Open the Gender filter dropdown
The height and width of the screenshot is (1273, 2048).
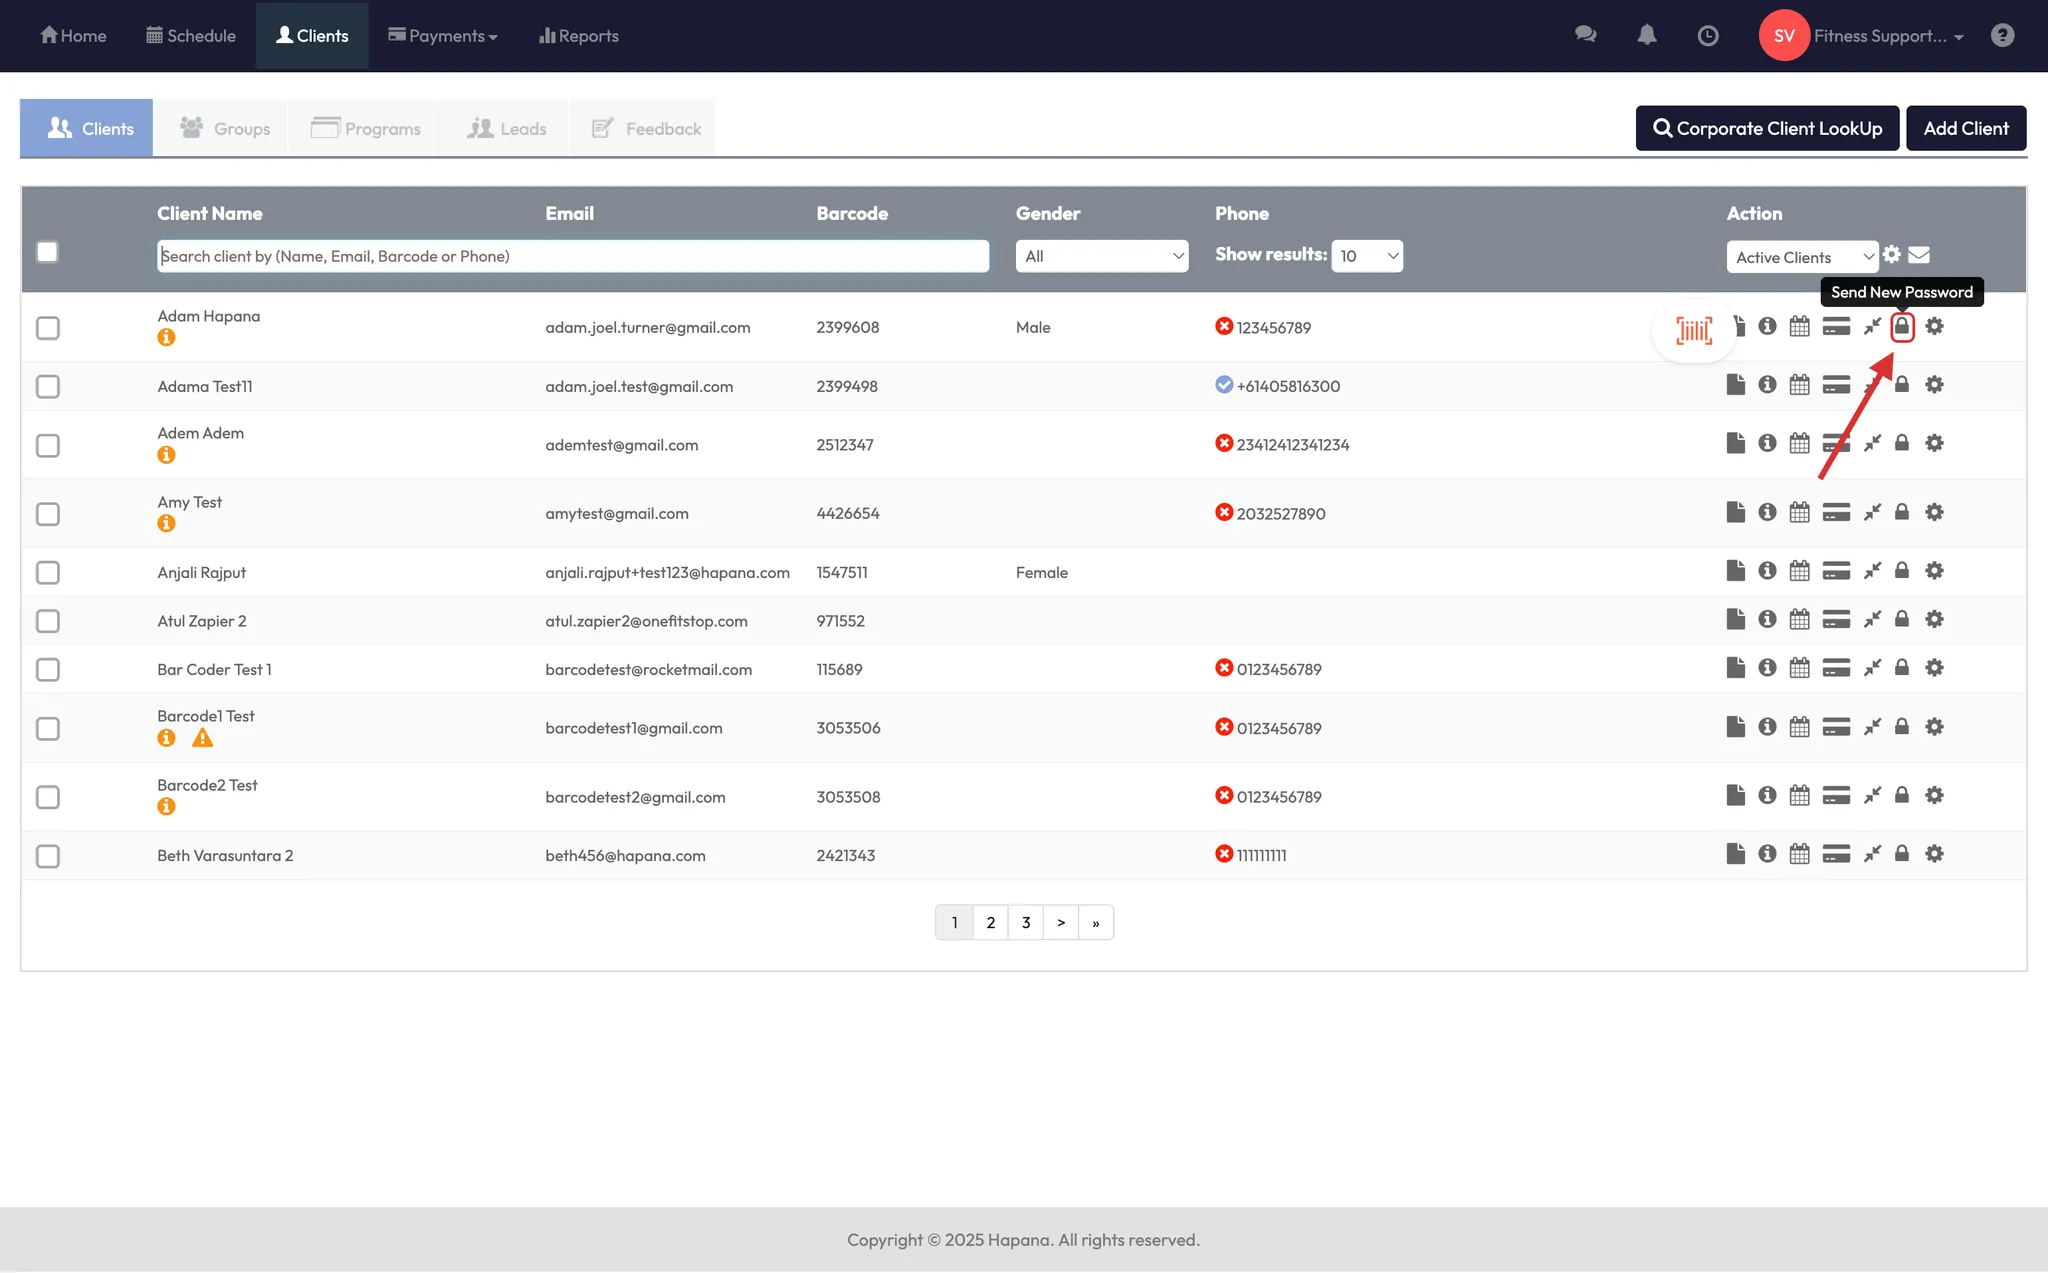click(x=1101, y=256)
